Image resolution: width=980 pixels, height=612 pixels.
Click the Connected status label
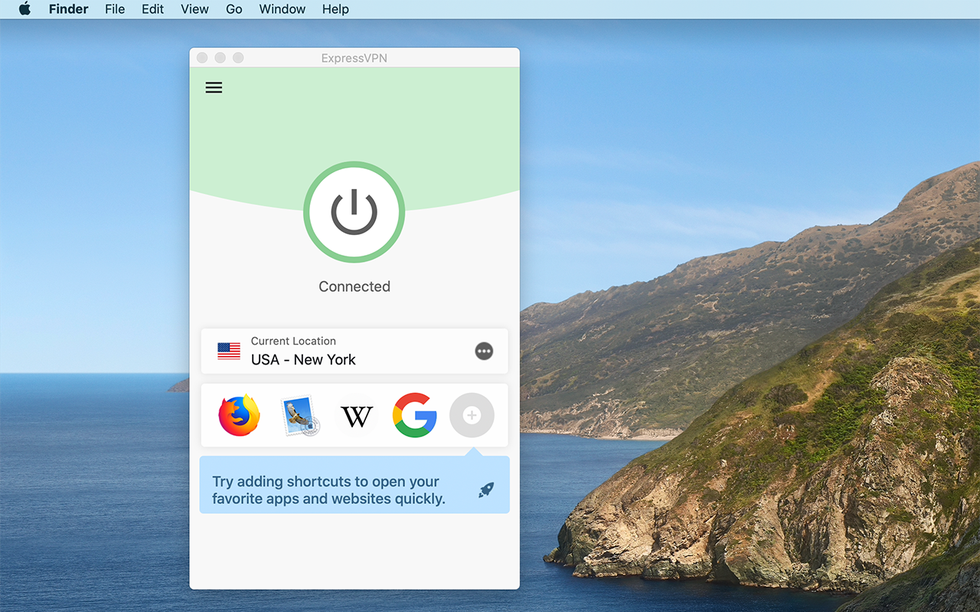tap(353, 286)
